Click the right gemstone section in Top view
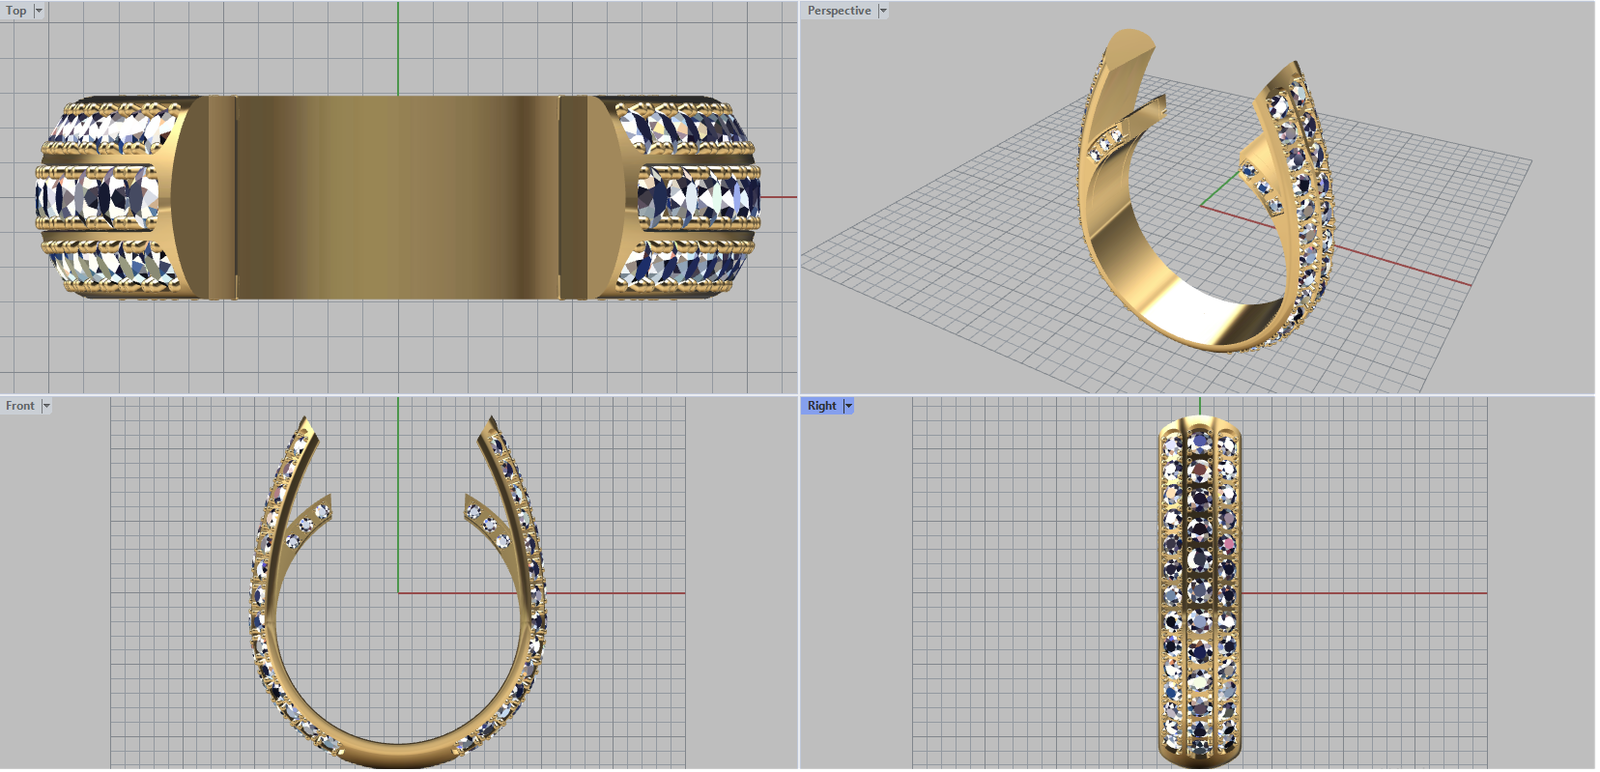 690,197
